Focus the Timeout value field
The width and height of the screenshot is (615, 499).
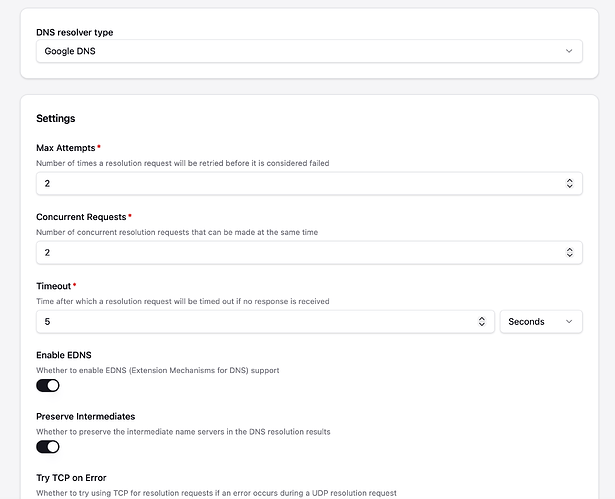click(265, 322)
